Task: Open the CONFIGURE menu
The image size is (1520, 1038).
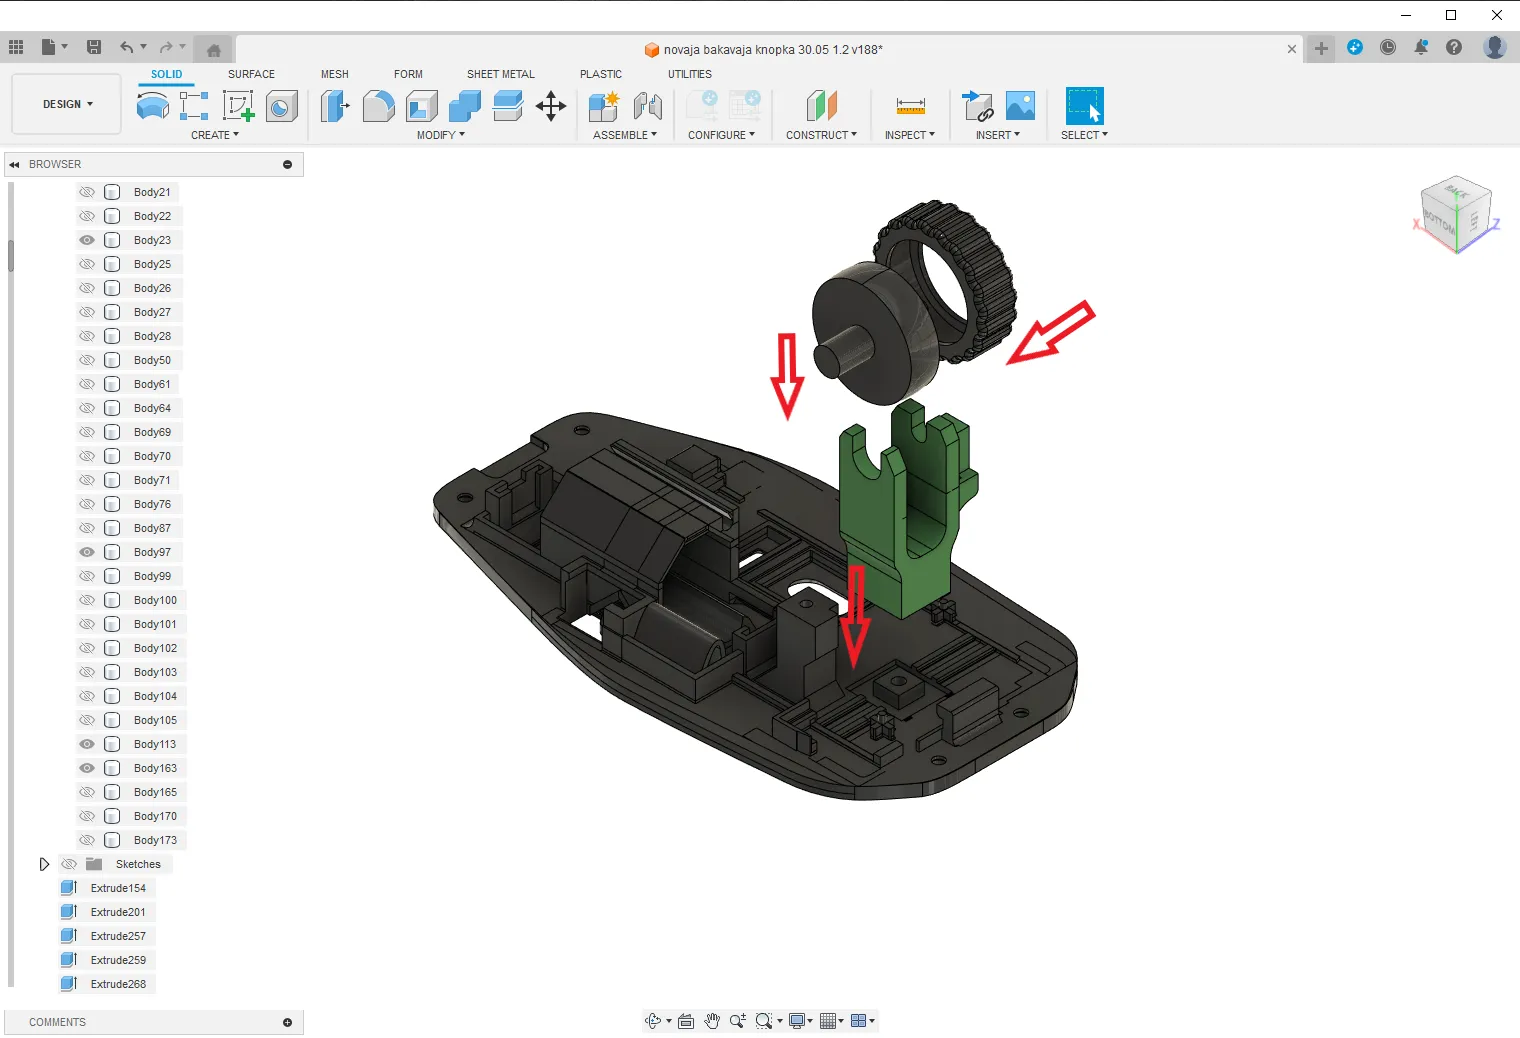Action: tap(722, 135)
